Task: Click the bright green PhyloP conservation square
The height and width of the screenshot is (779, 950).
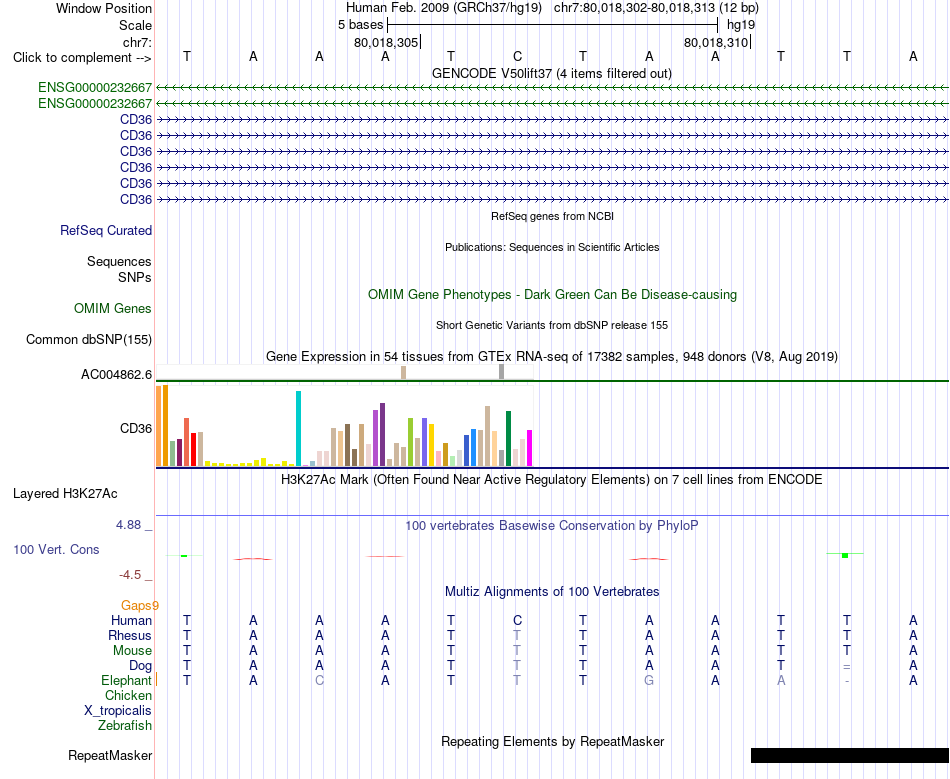Action: [845, 555]
